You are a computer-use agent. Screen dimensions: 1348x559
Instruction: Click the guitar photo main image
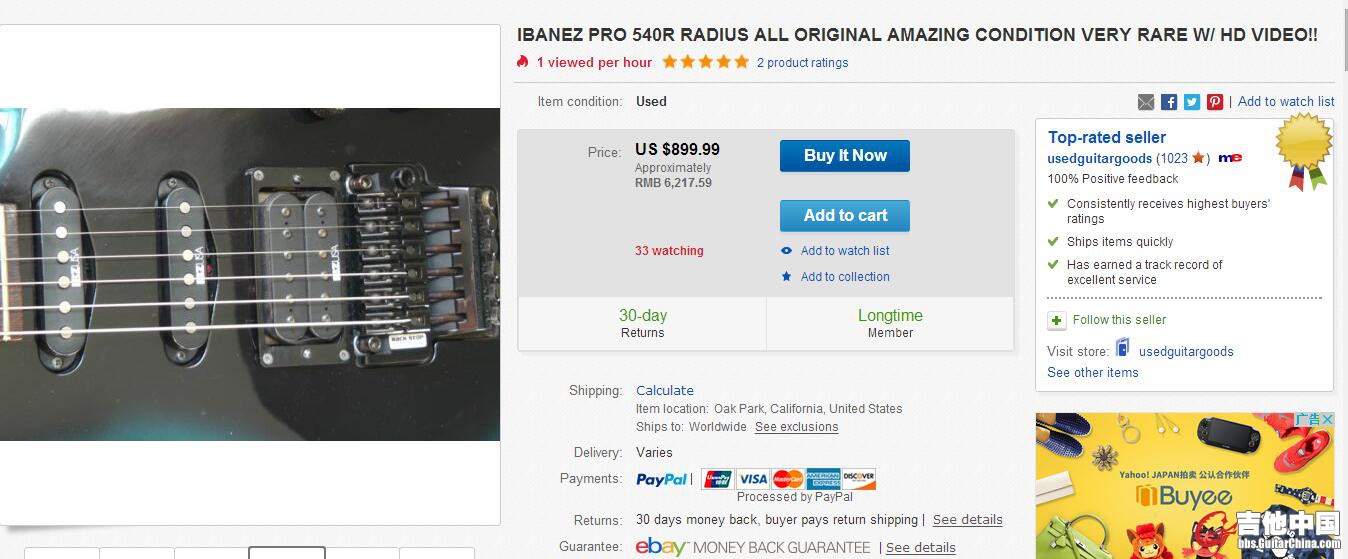point(250,275)
